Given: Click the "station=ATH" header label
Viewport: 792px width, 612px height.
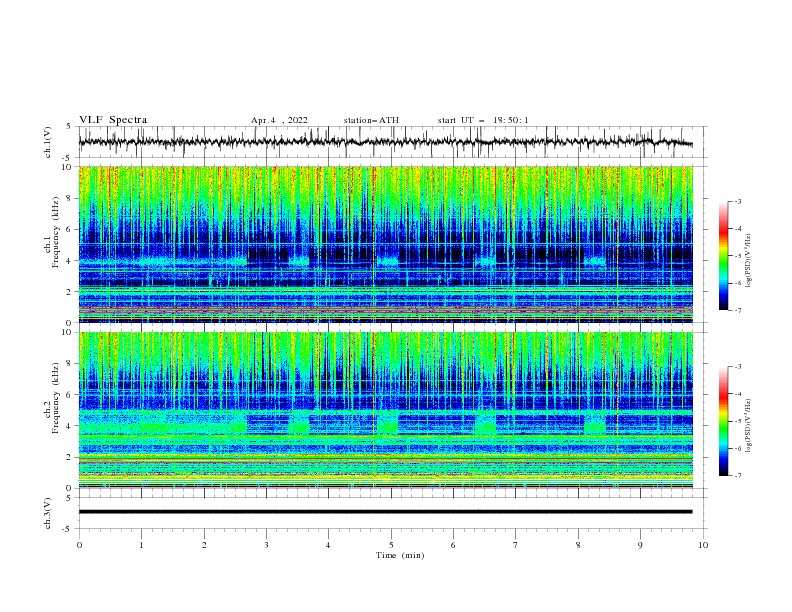Looking at the screenshot, I should coord(371,120).
